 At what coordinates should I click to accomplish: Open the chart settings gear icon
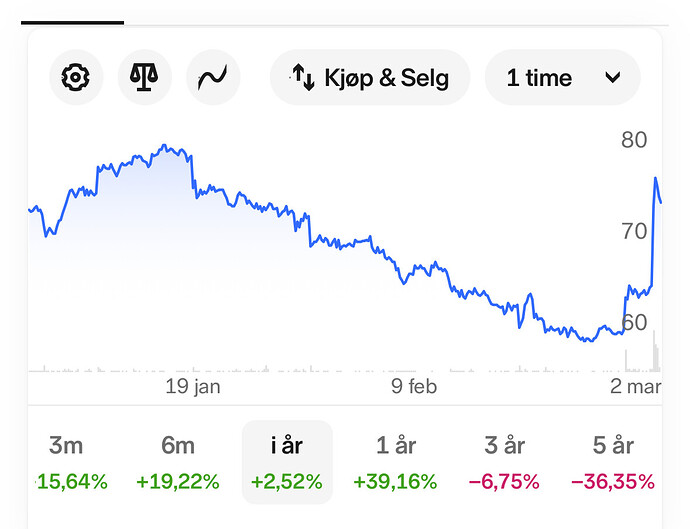pos(75,77)
